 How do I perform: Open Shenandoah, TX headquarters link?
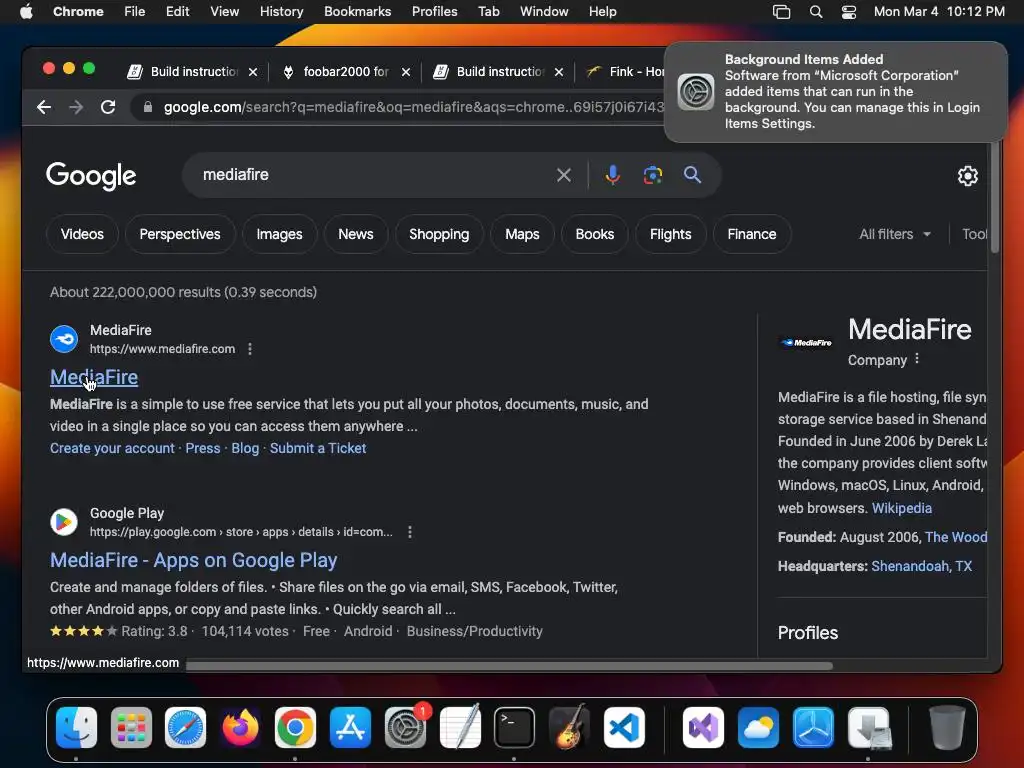[x=921, y=566]
